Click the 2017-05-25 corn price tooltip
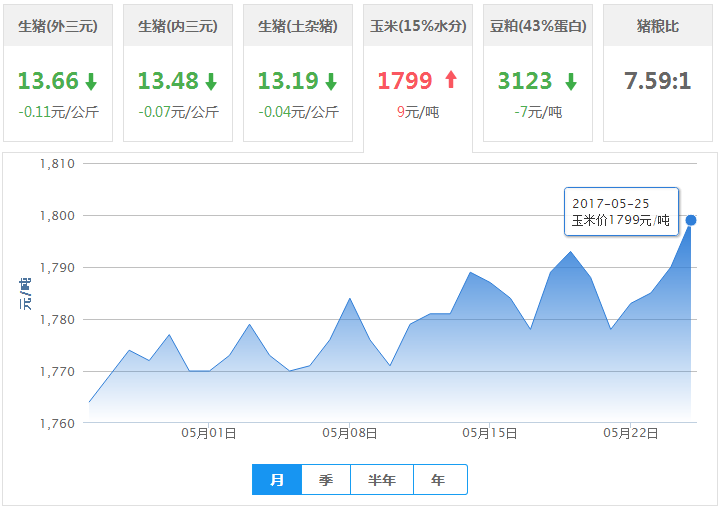This screenshot has width=723, height=511. pyautogui.click(x=621, y=212)
